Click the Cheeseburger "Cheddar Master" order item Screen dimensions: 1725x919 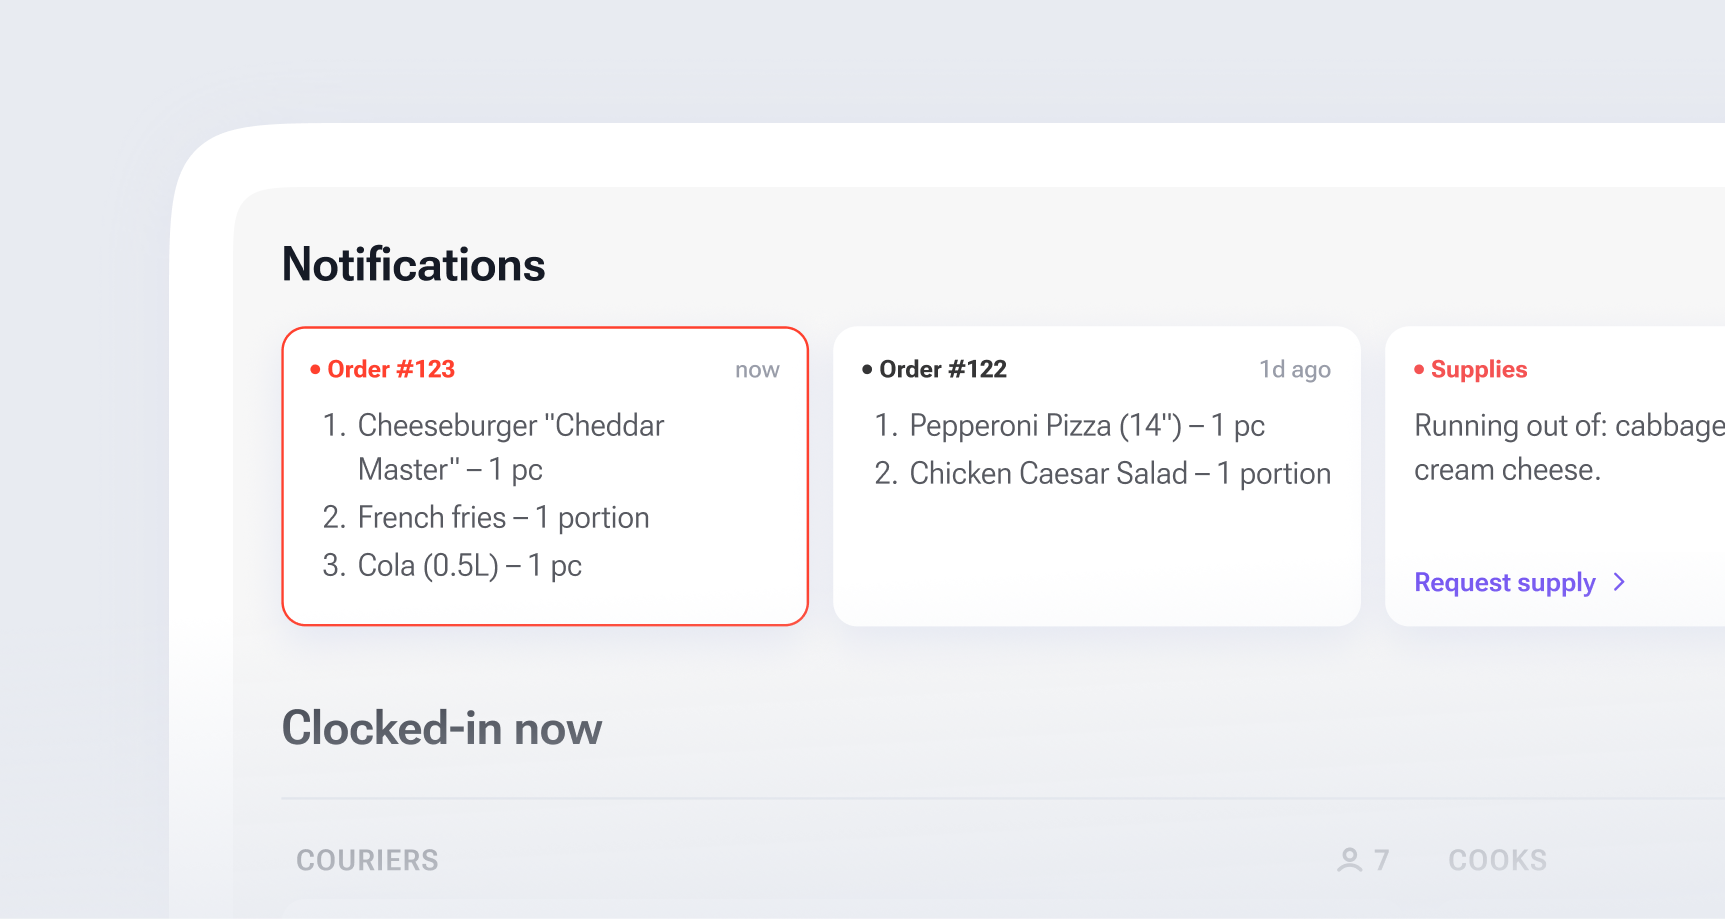510,447
